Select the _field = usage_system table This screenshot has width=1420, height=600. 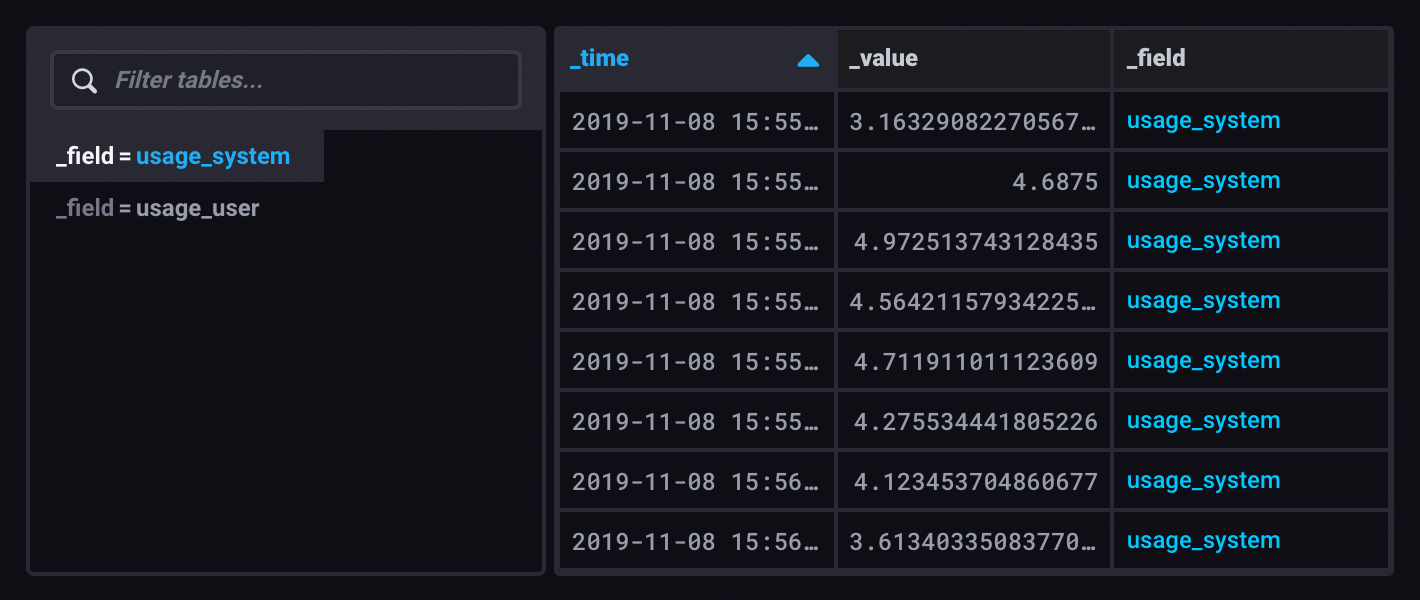click(174, 157)
